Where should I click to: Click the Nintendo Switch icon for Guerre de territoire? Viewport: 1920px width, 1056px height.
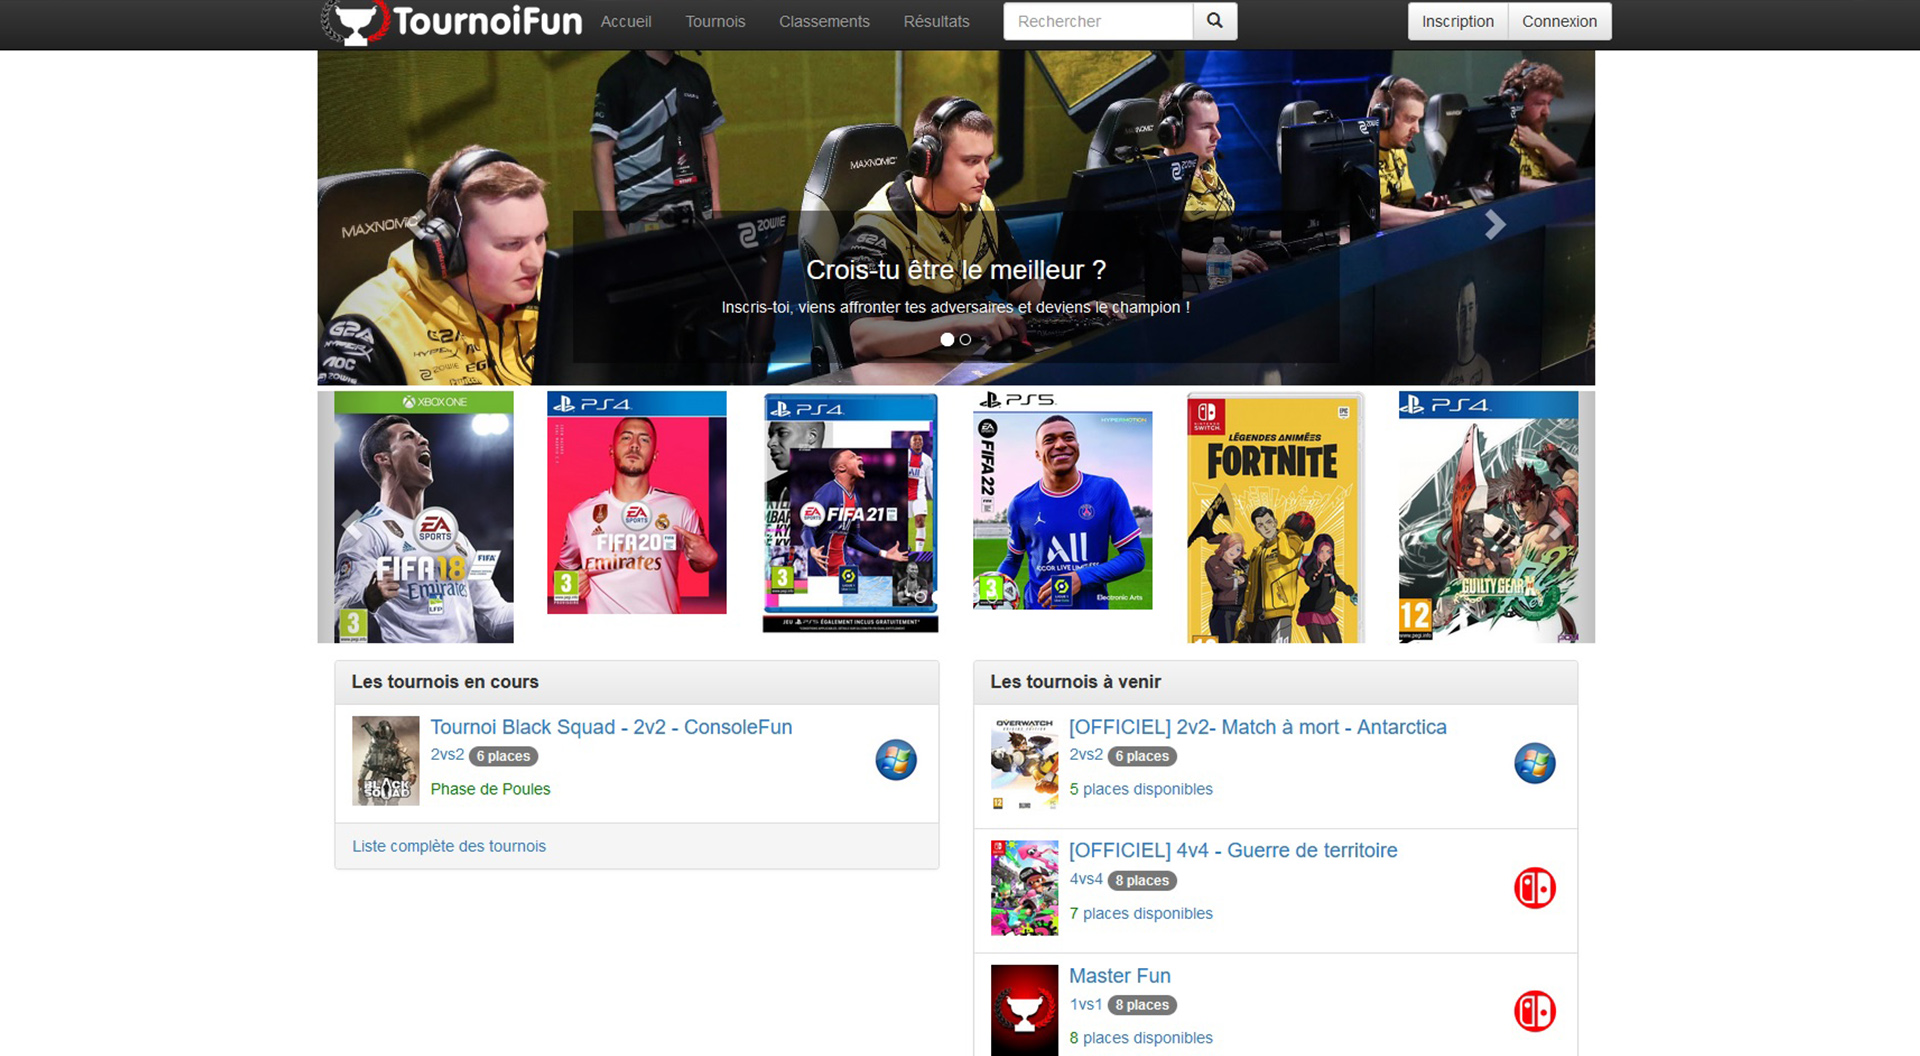click(x=1534, y=888)
